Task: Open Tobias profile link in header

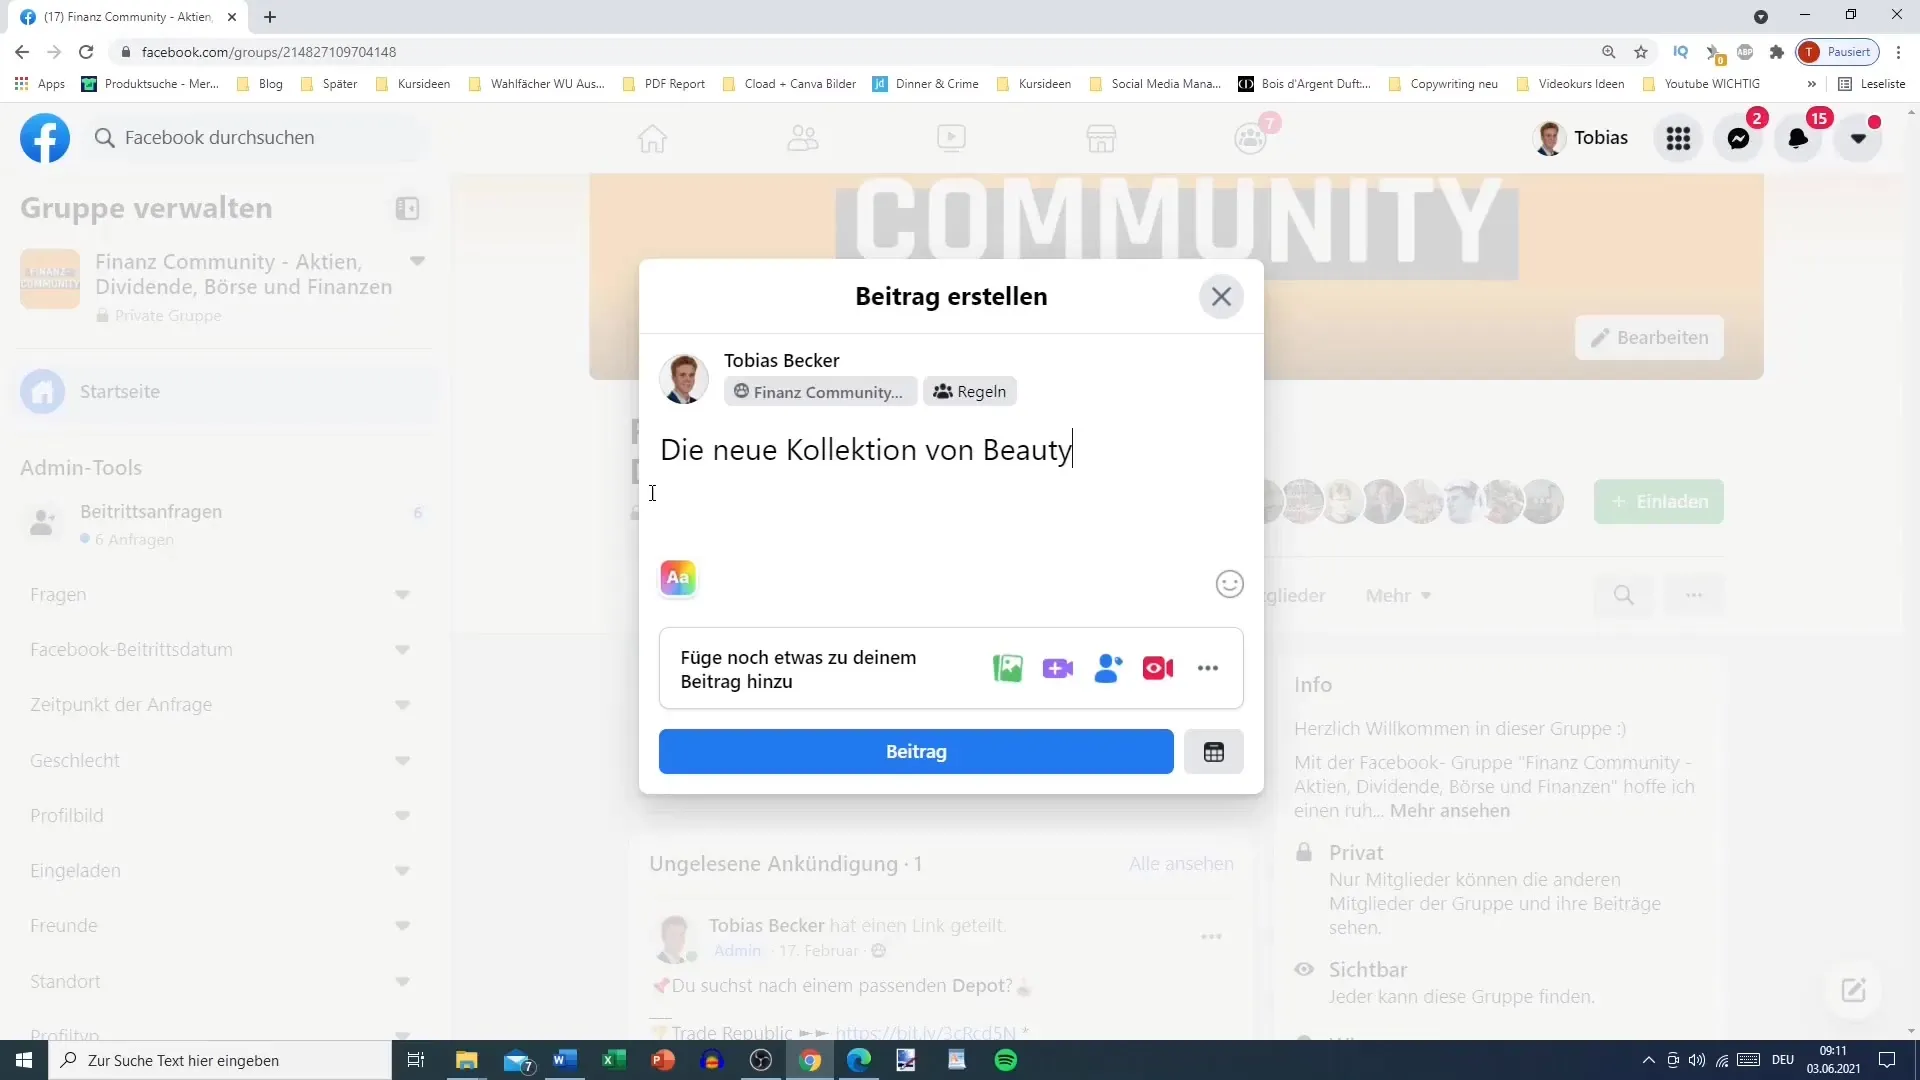Action: (1581, 138)
